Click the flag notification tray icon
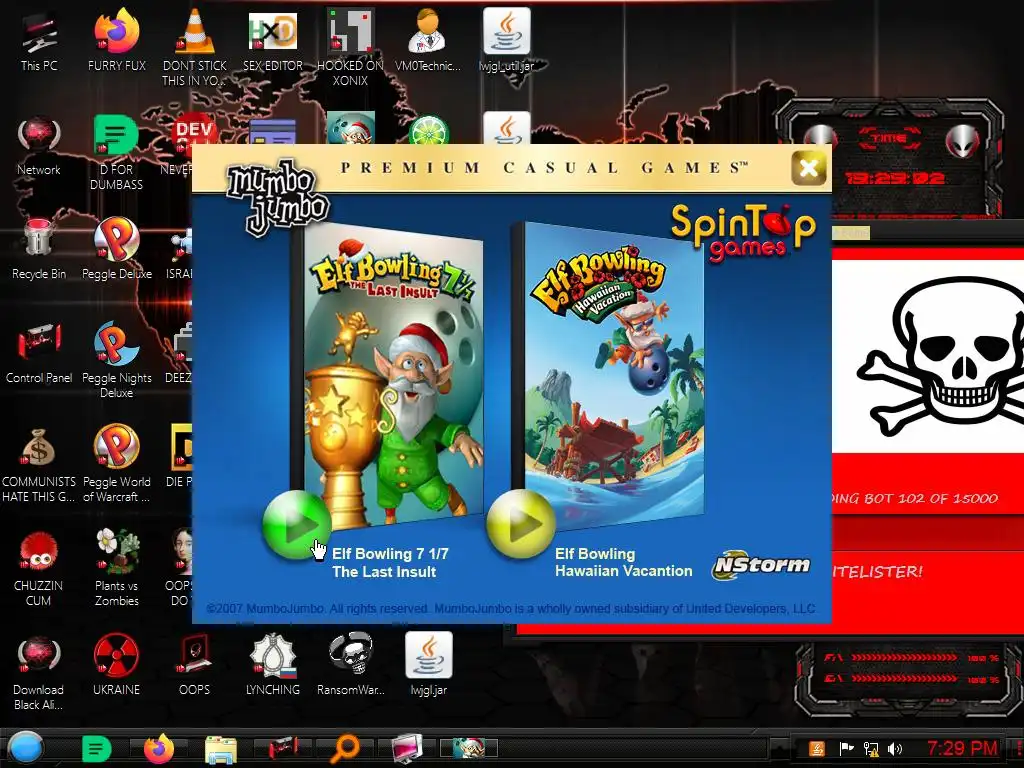The image size is (1024, 768). click(846, 748)
